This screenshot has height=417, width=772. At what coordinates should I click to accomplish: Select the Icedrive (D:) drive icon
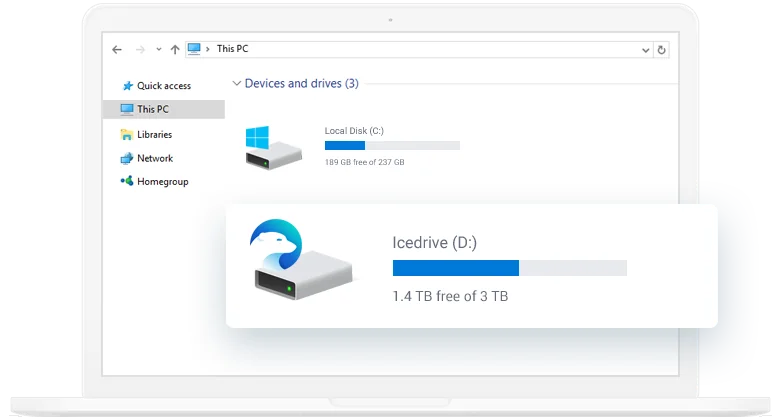tap(300, 259)
